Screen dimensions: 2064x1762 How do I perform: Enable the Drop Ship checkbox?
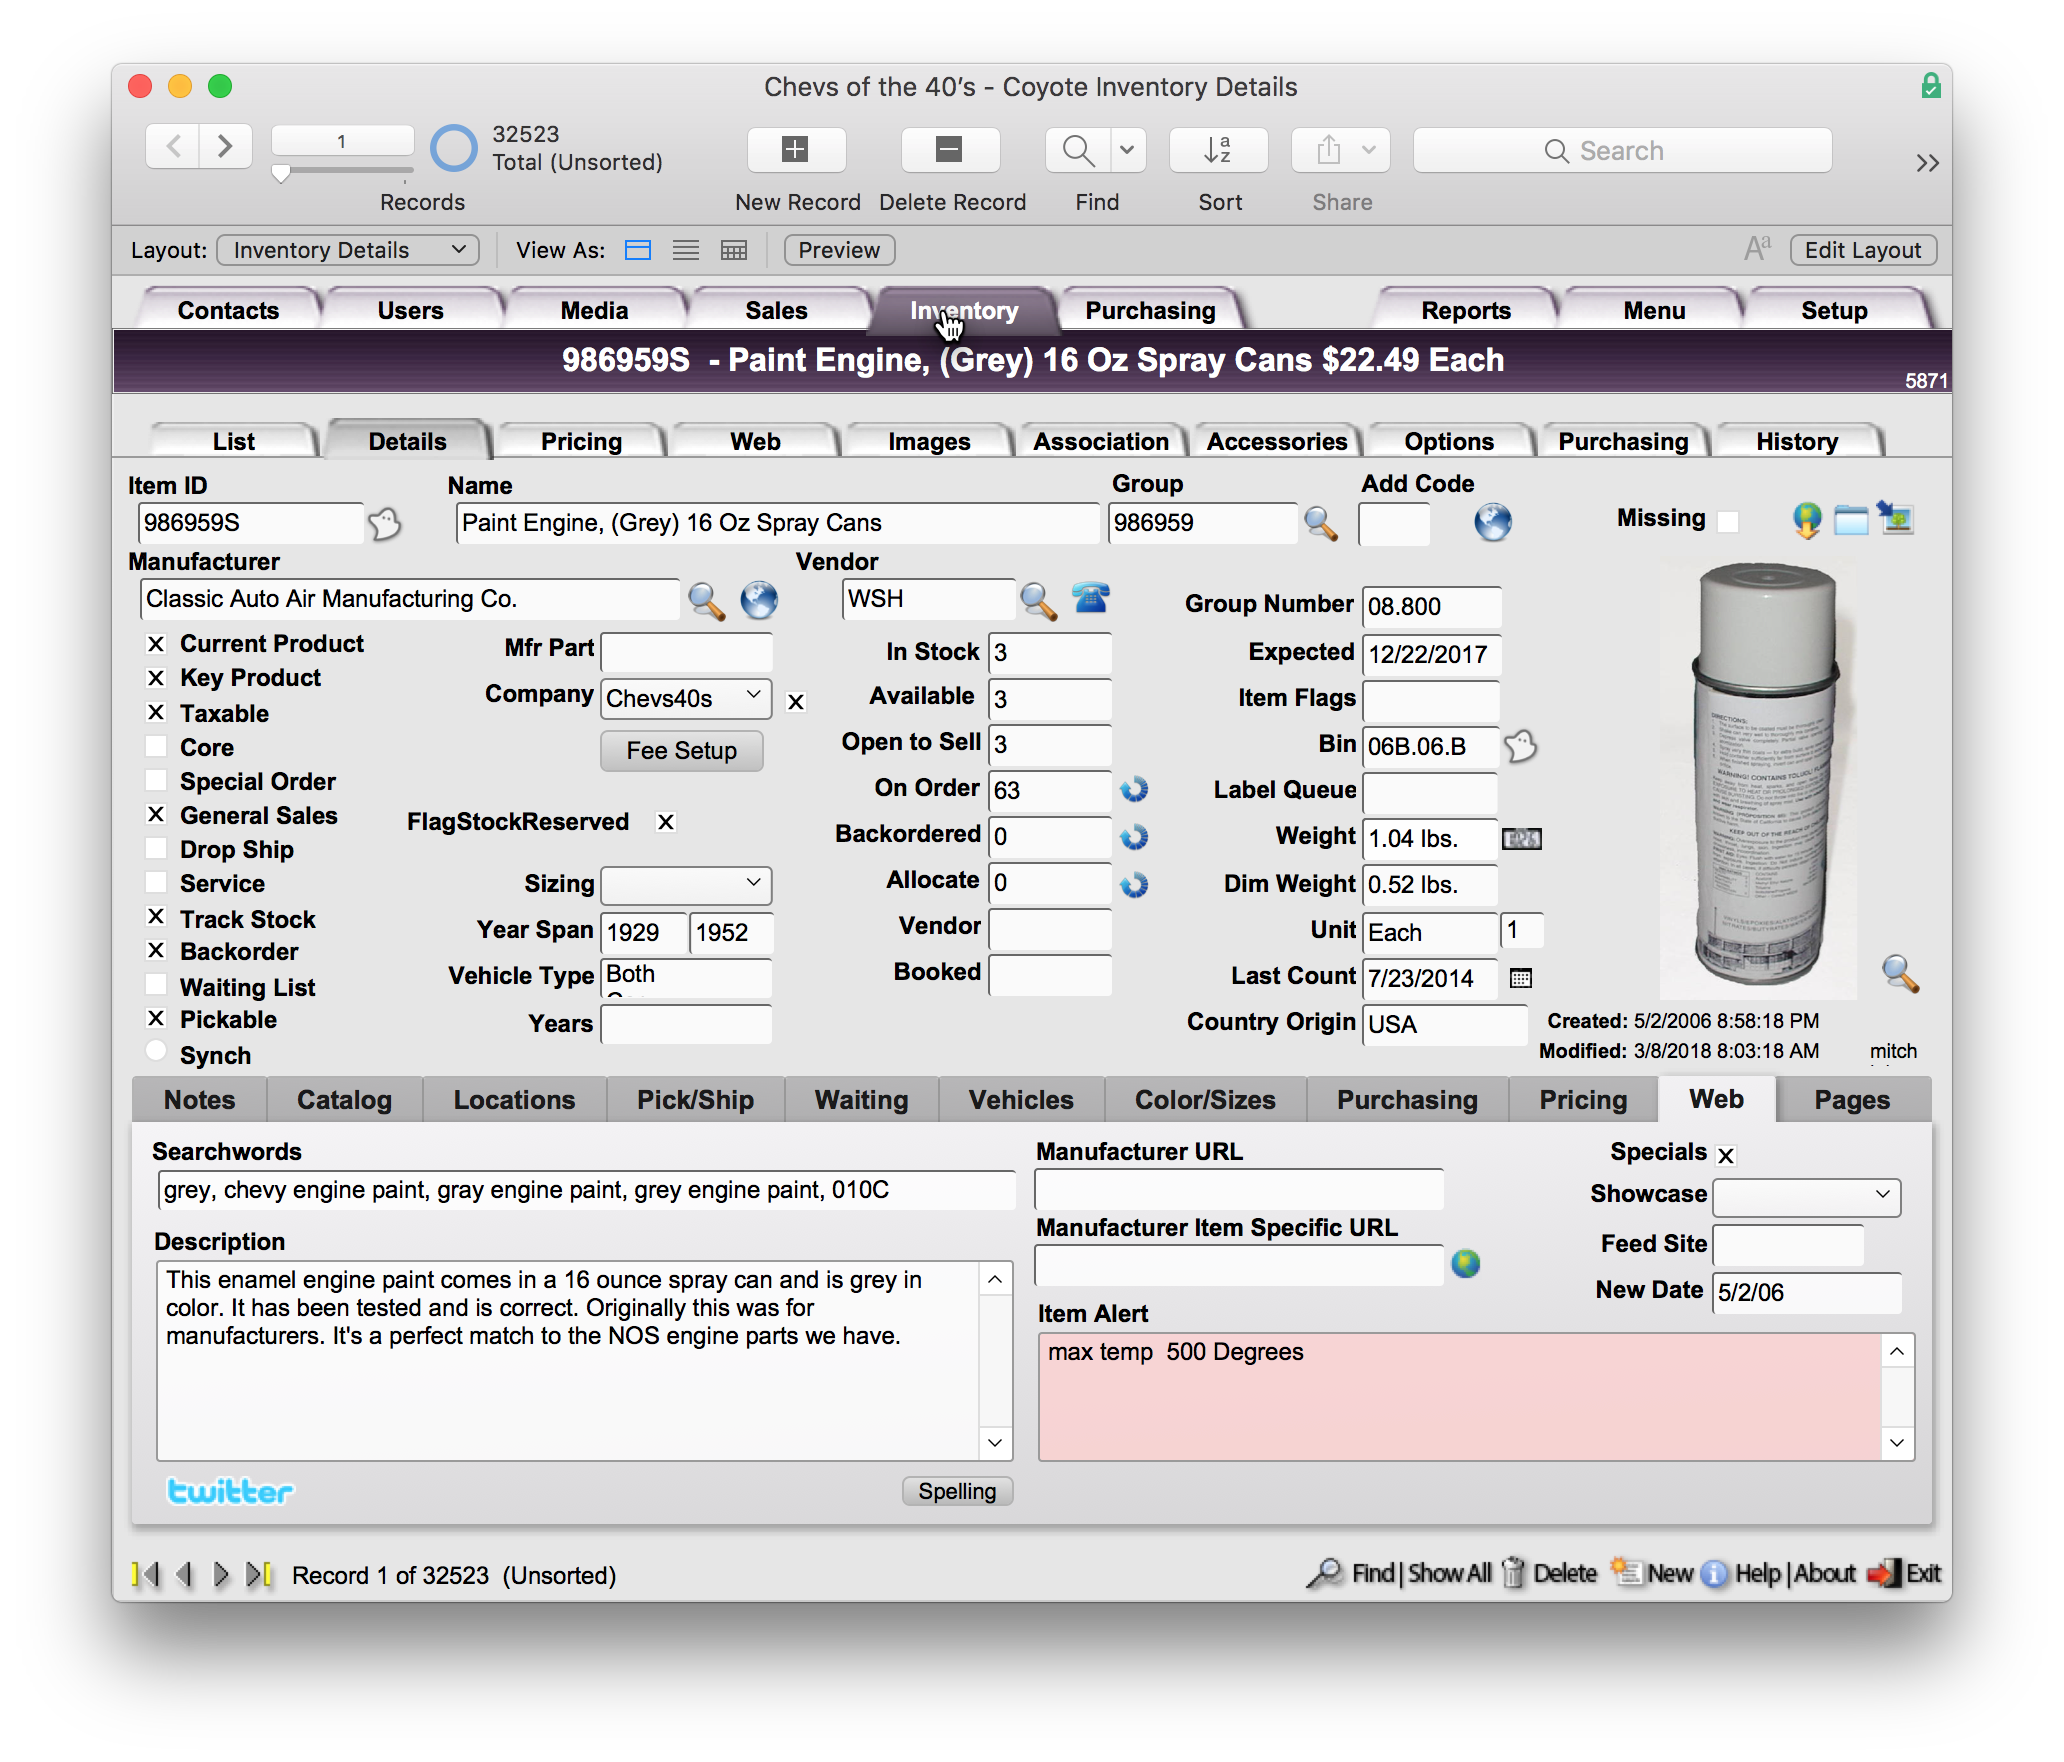click(156, 849)
